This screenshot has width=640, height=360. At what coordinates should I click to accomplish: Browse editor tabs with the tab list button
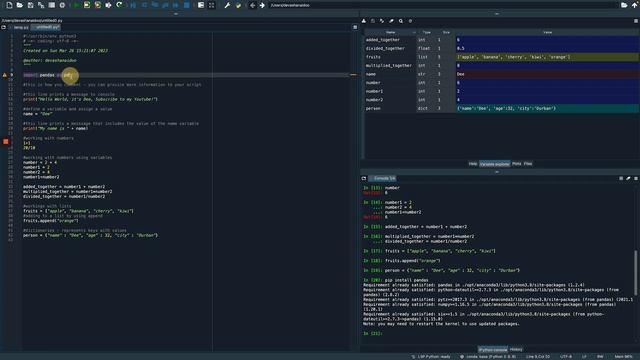click(4, 27)
